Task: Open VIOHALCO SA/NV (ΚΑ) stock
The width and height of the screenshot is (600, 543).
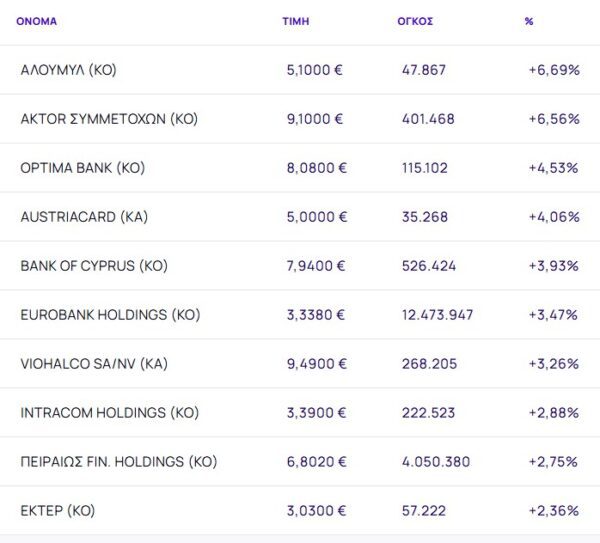Action: coord(93,364)
